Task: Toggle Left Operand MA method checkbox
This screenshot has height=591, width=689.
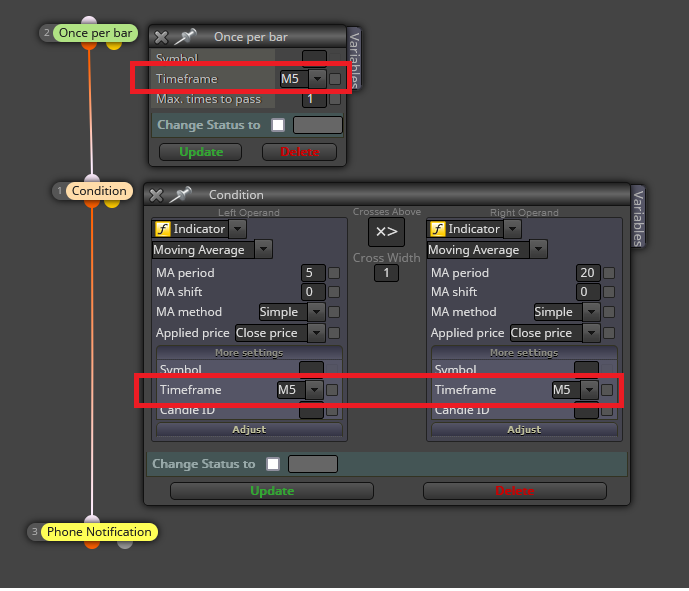Action: pos(334,312)
